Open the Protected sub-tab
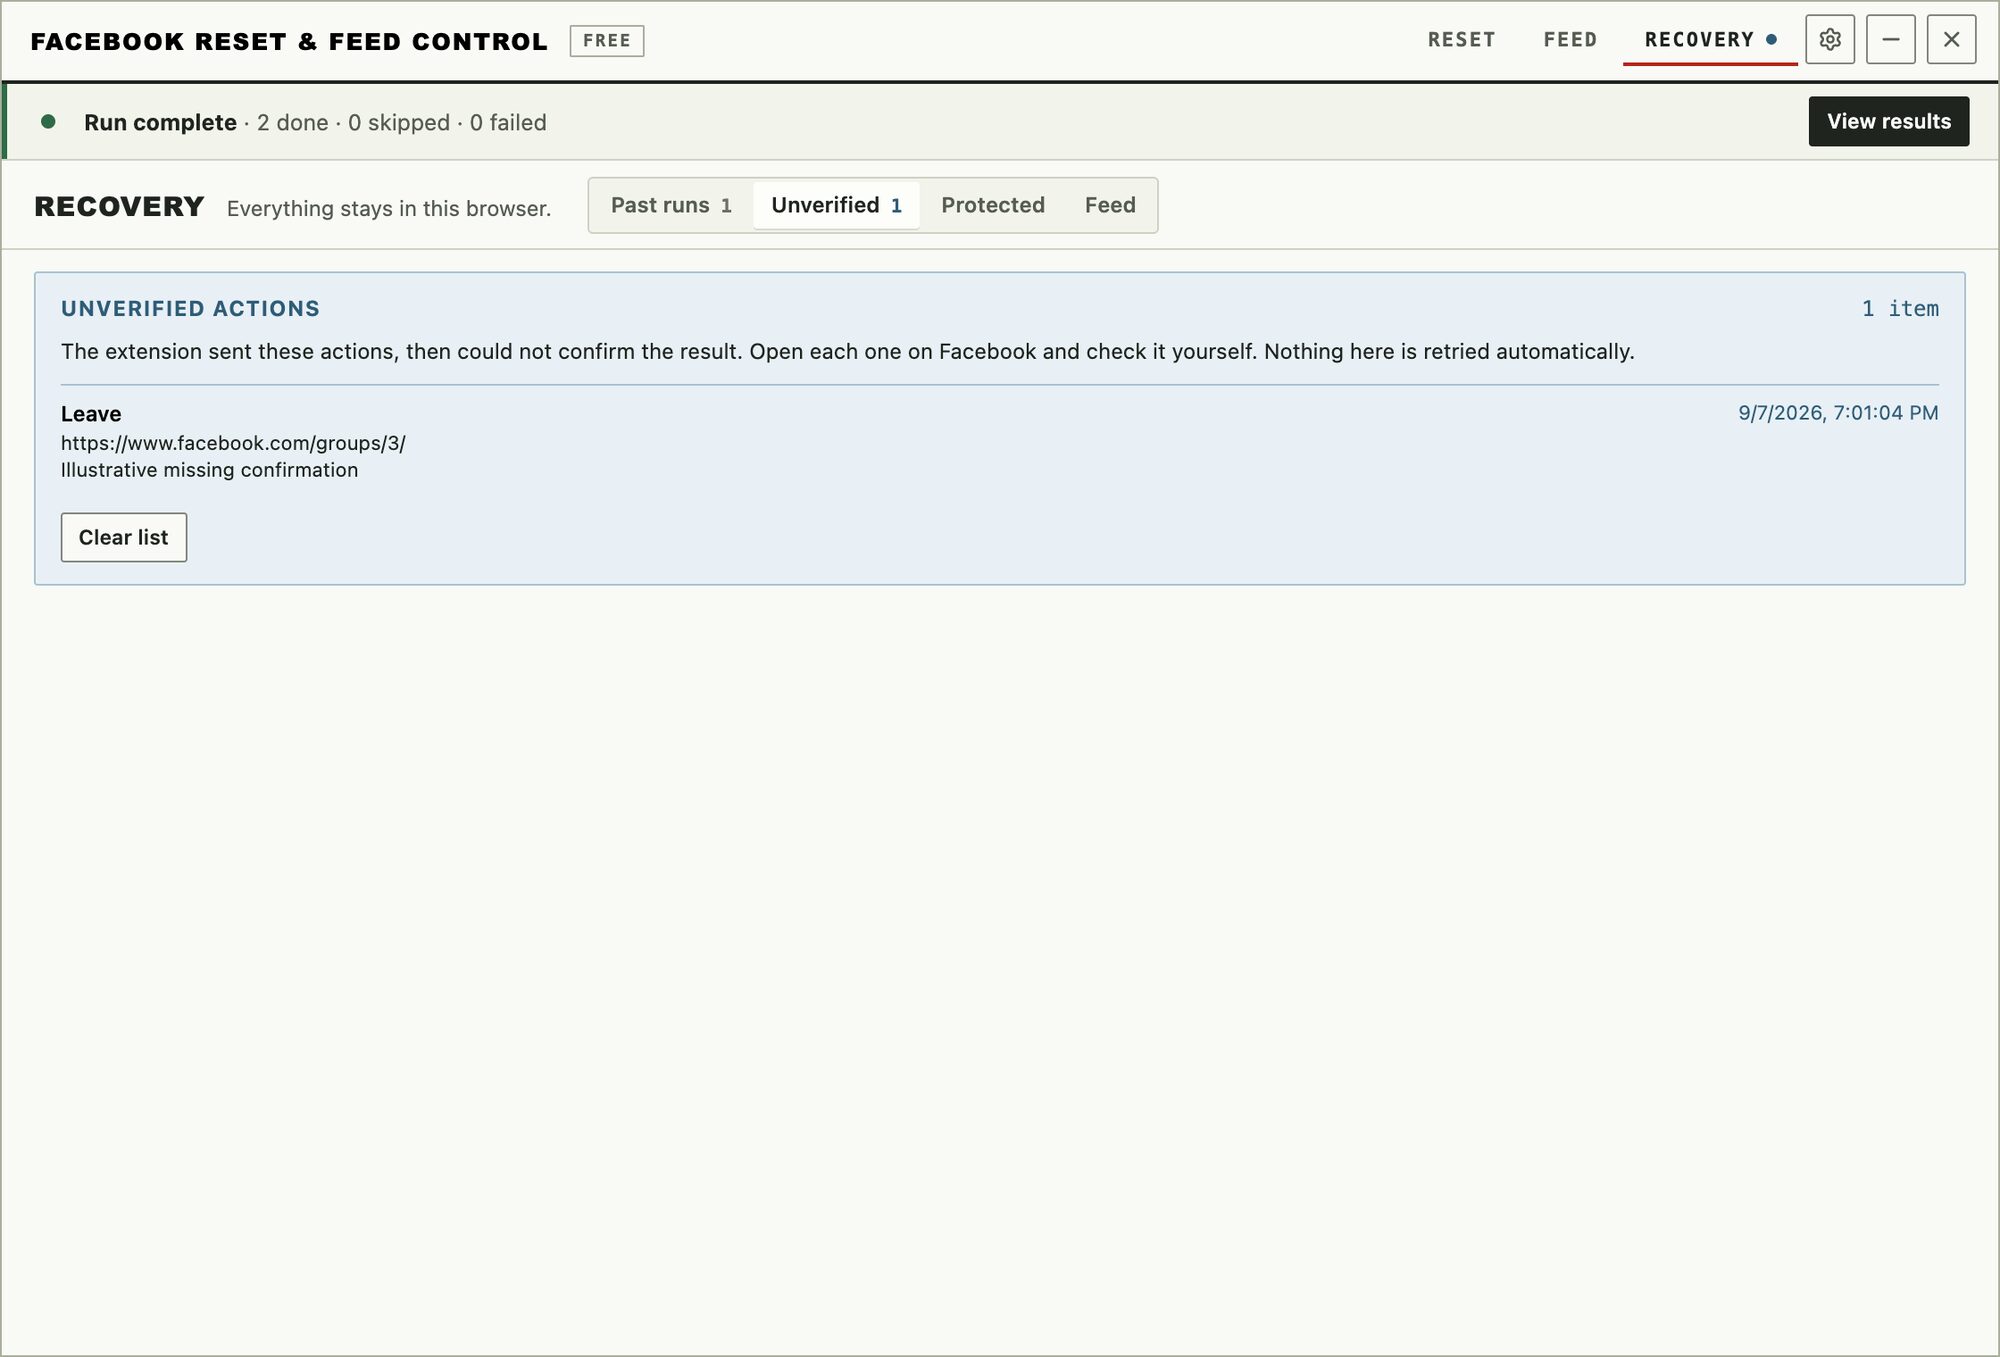Viewport: 2000px width, 1357px height. [x=993, y=205]
